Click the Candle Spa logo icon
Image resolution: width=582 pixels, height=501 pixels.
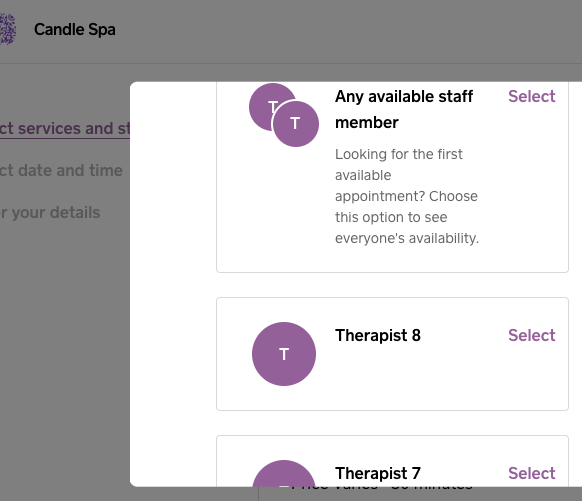[7, 29]
